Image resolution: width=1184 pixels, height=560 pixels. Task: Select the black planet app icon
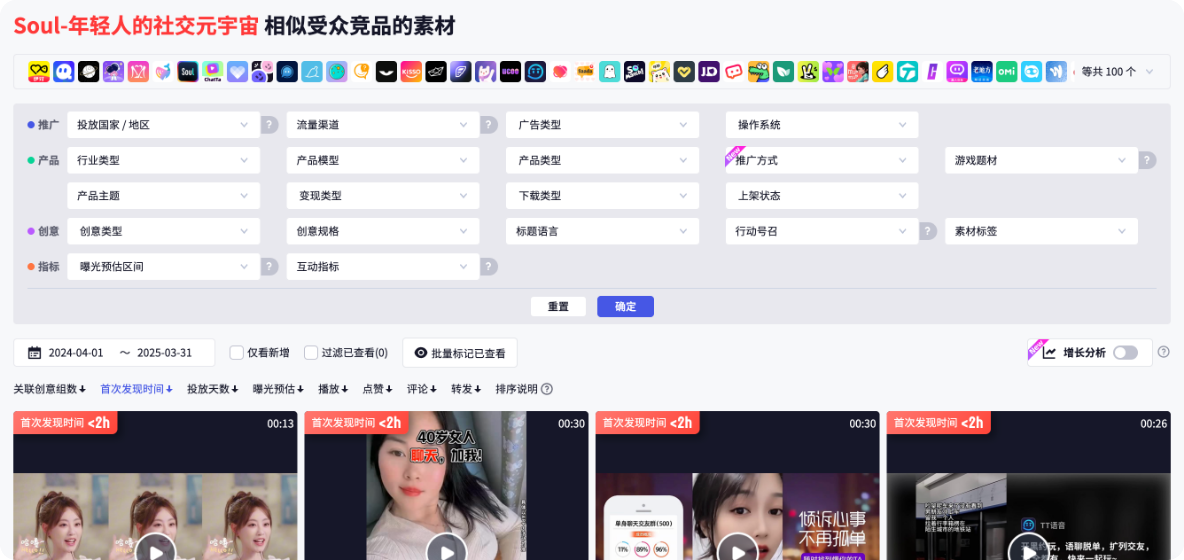(x=88, y=72)
